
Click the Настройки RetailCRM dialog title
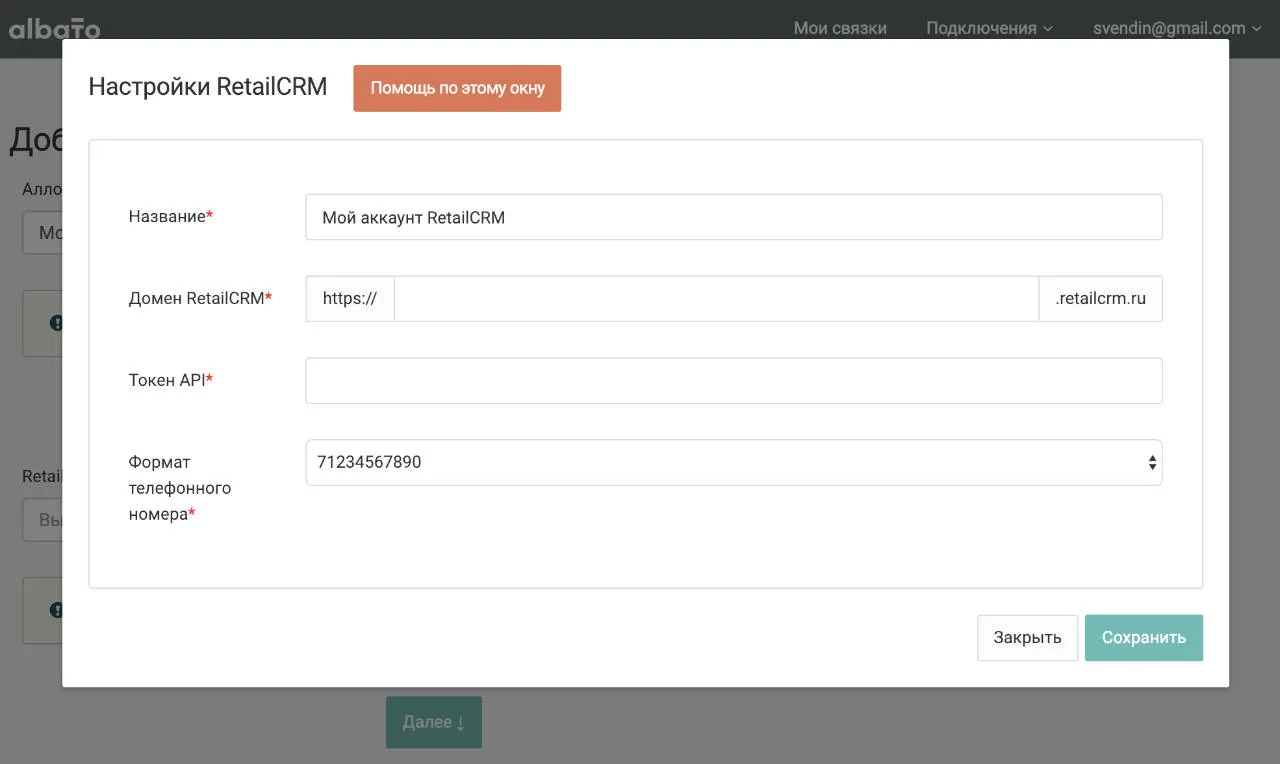pos(208,87)
